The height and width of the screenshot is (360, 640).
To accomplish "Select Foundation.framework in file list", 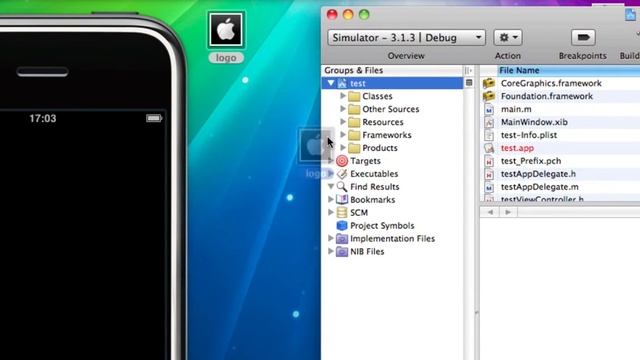I will 547,96.
